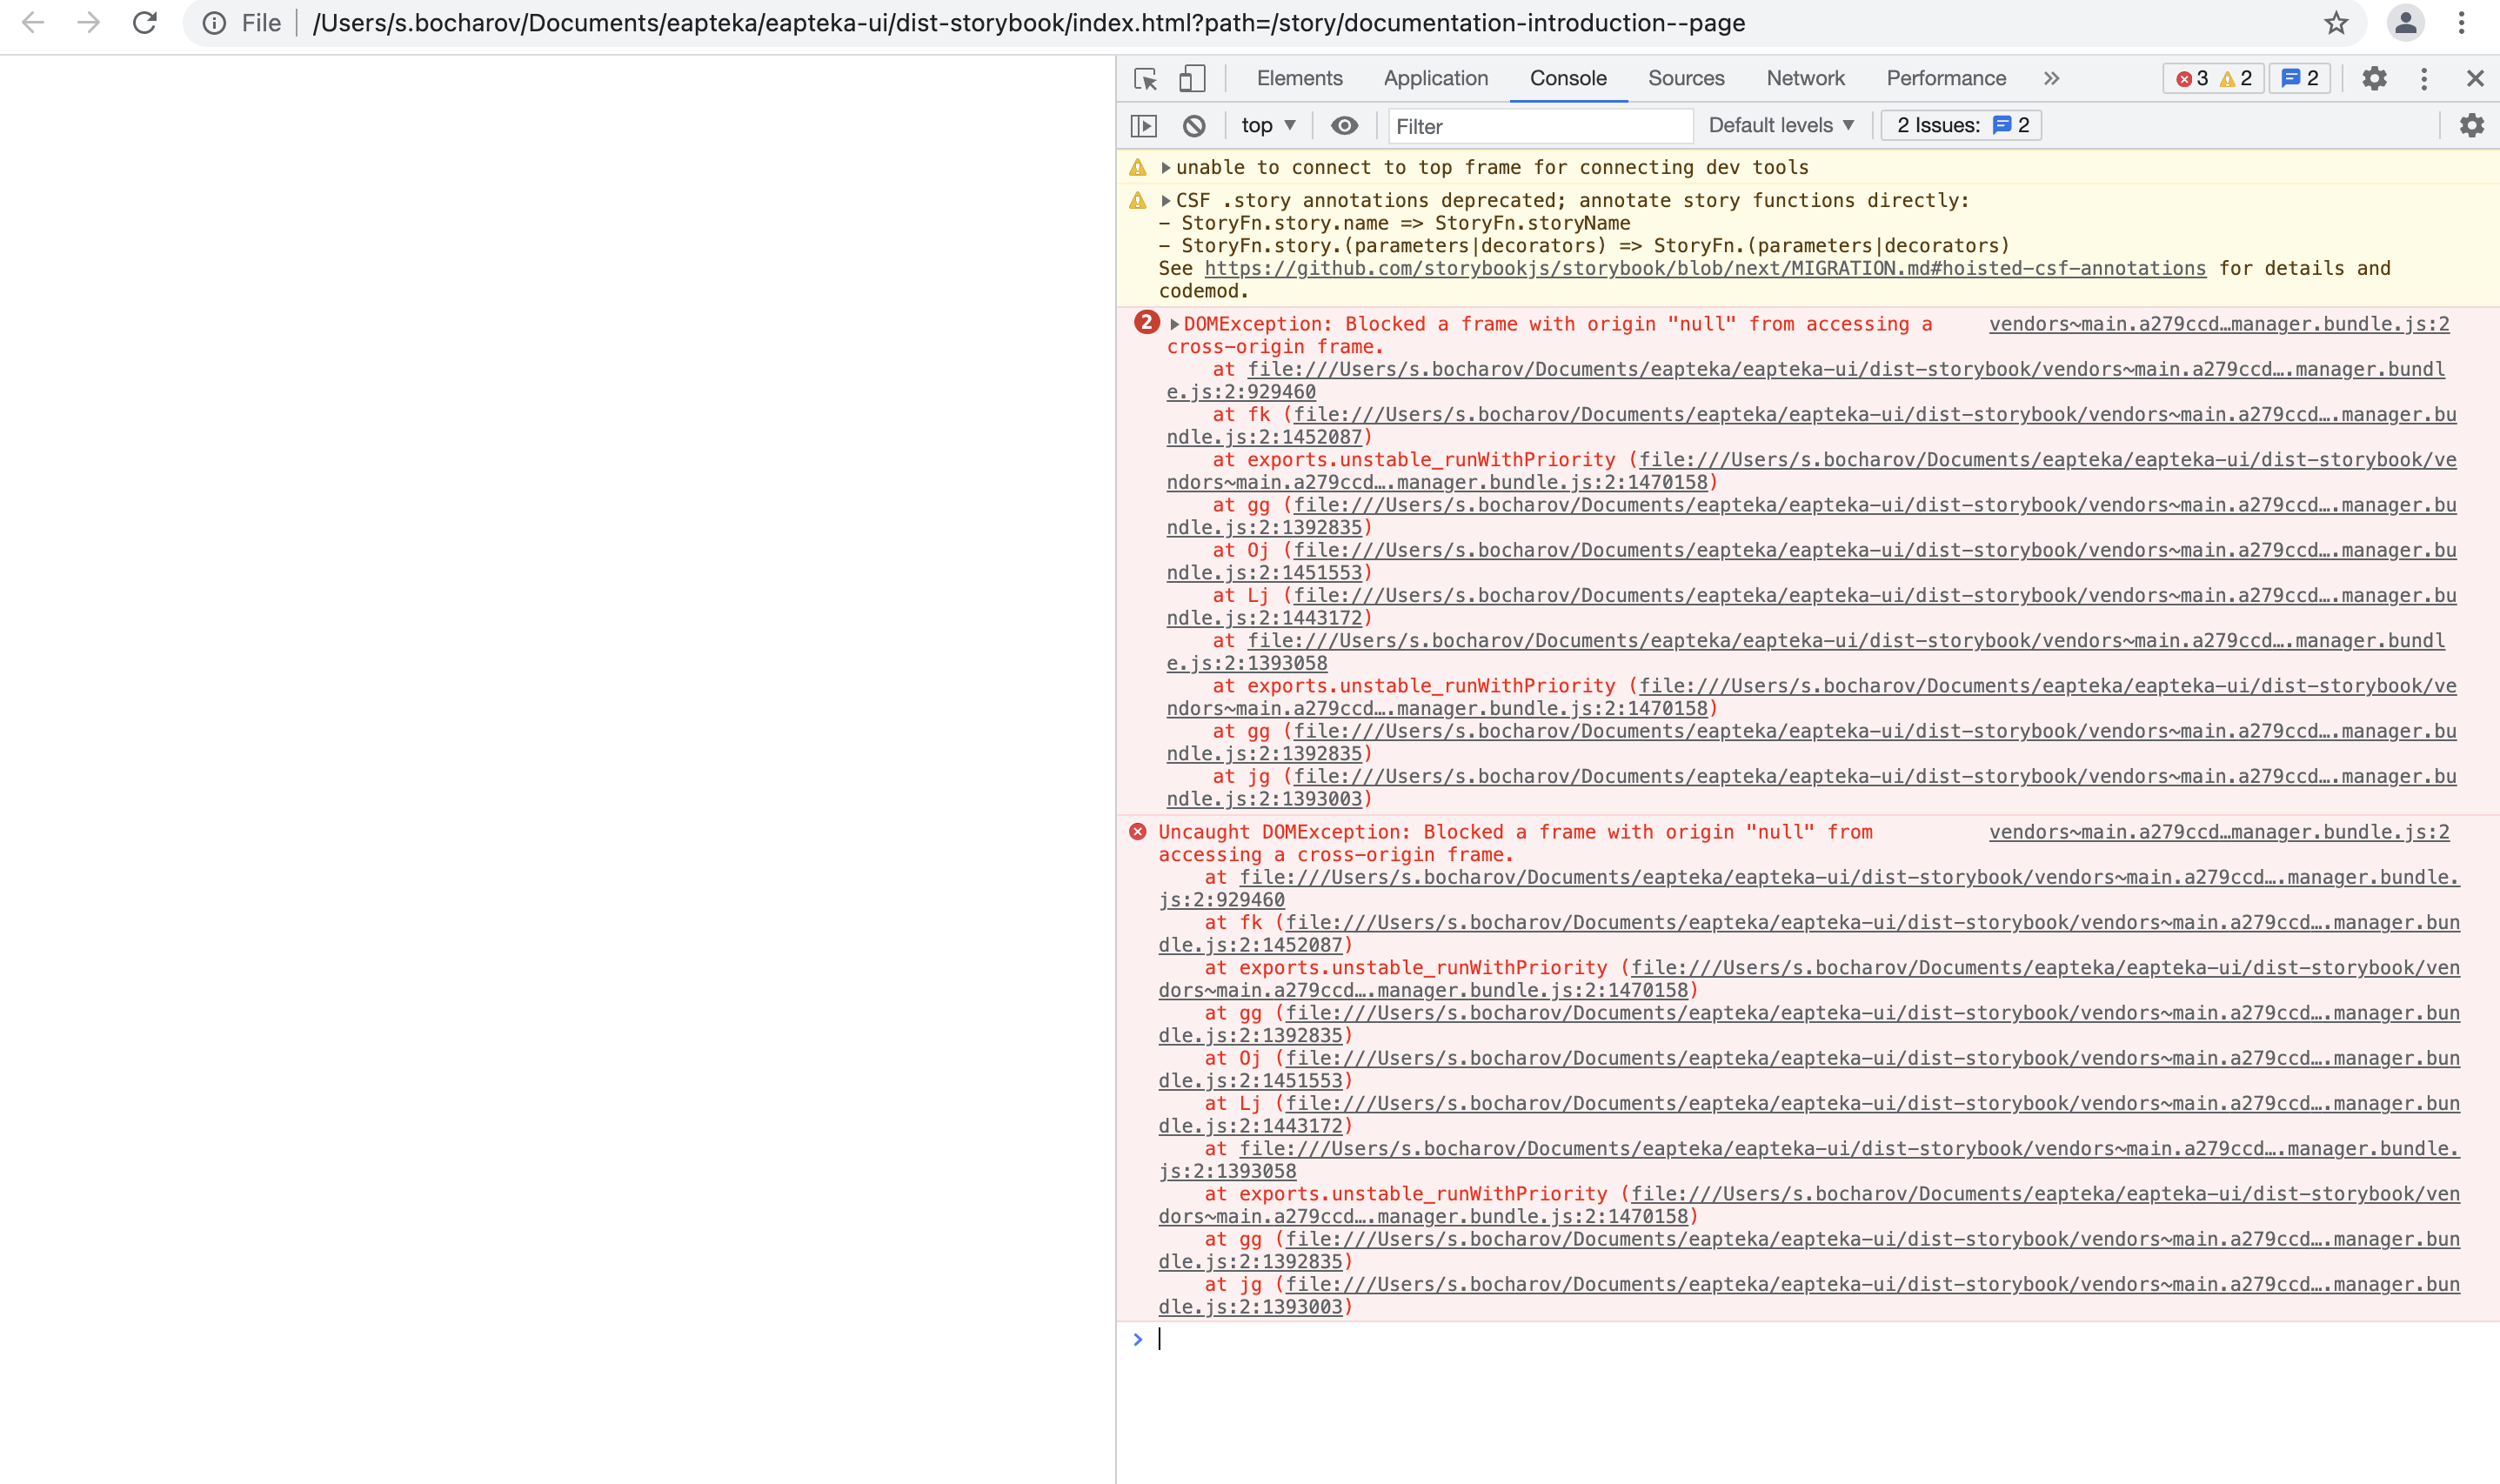Click the clear console icon

click(x=1194, y=126)
